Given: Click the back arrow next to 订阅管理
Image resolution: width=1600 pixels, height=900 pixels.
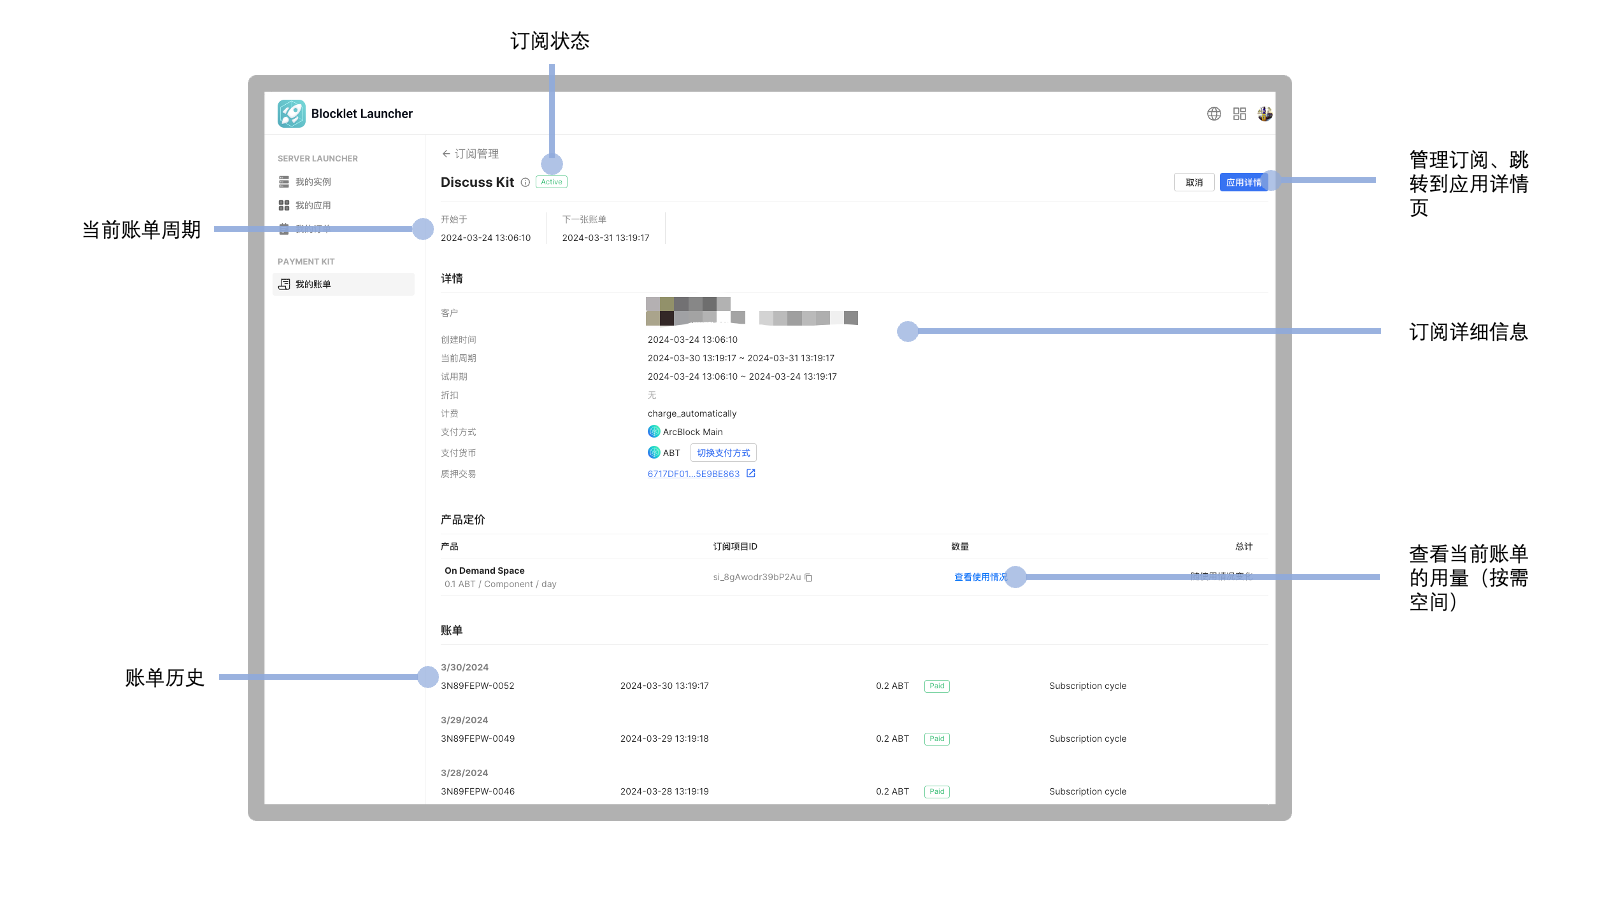Looking at the screenshot, I should [446, 154].
